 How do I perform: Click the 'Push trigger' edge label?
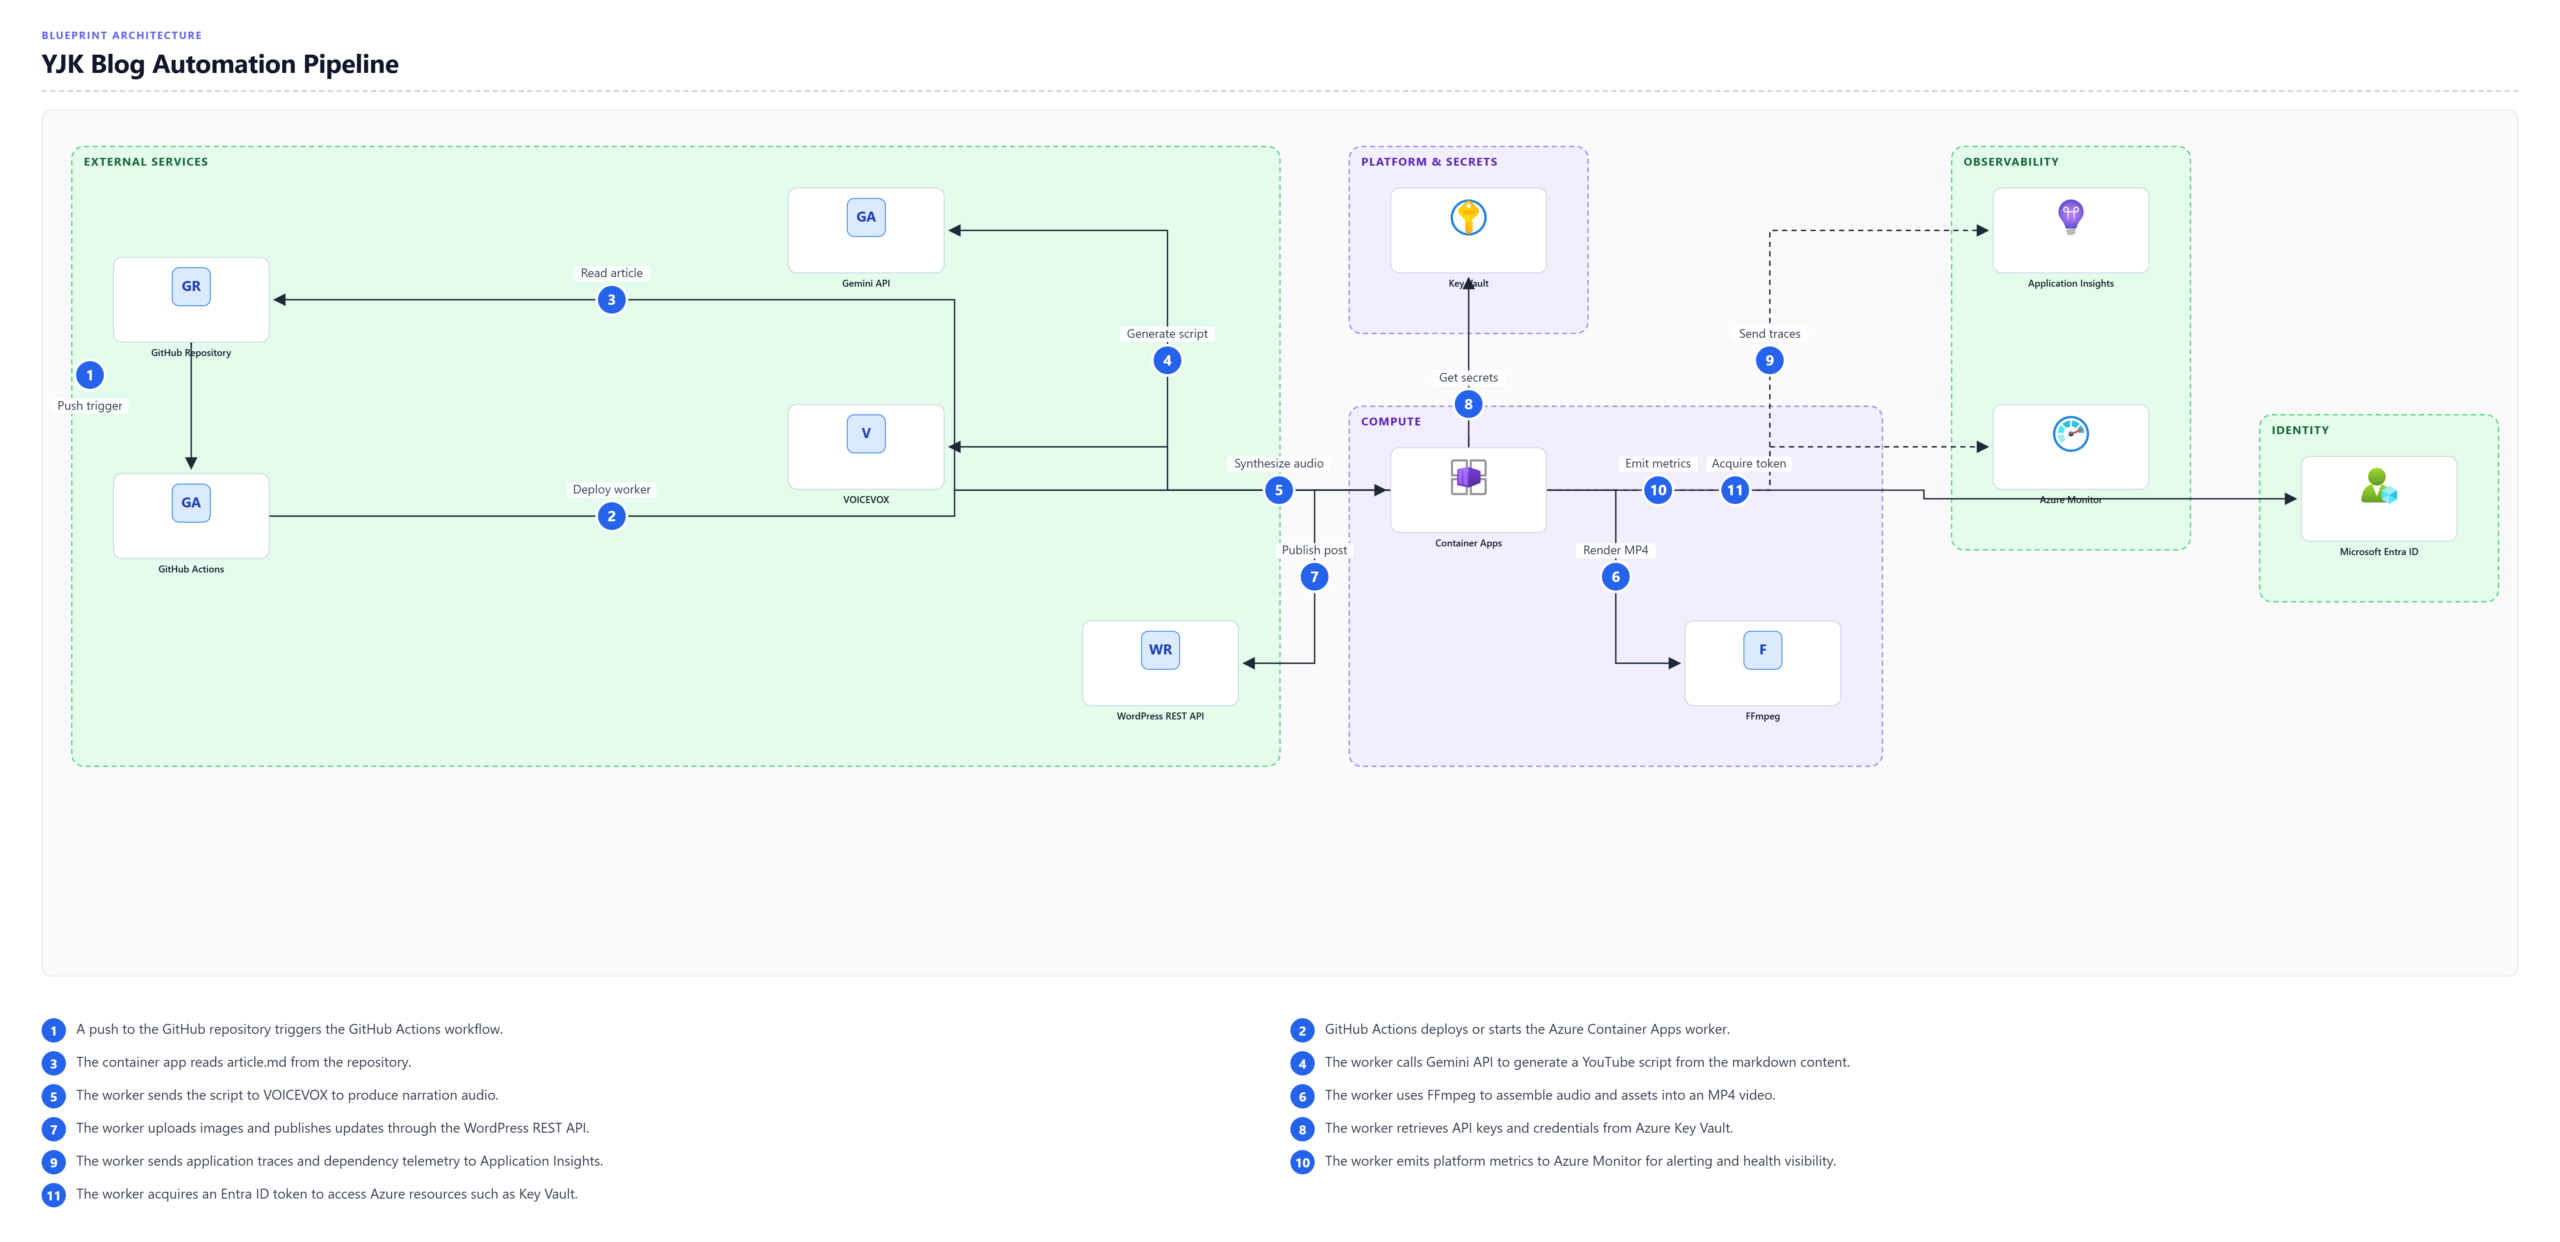pos(90,406)
